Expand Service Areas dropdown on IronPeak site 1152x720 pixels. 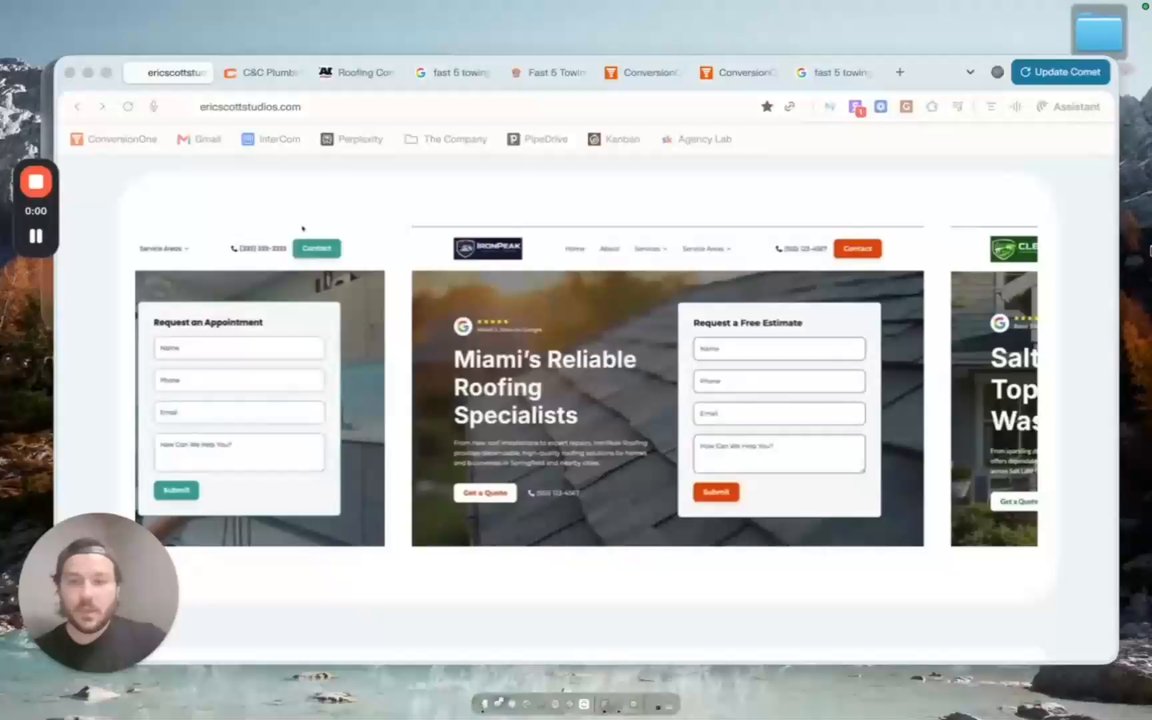tap(706, 249)
